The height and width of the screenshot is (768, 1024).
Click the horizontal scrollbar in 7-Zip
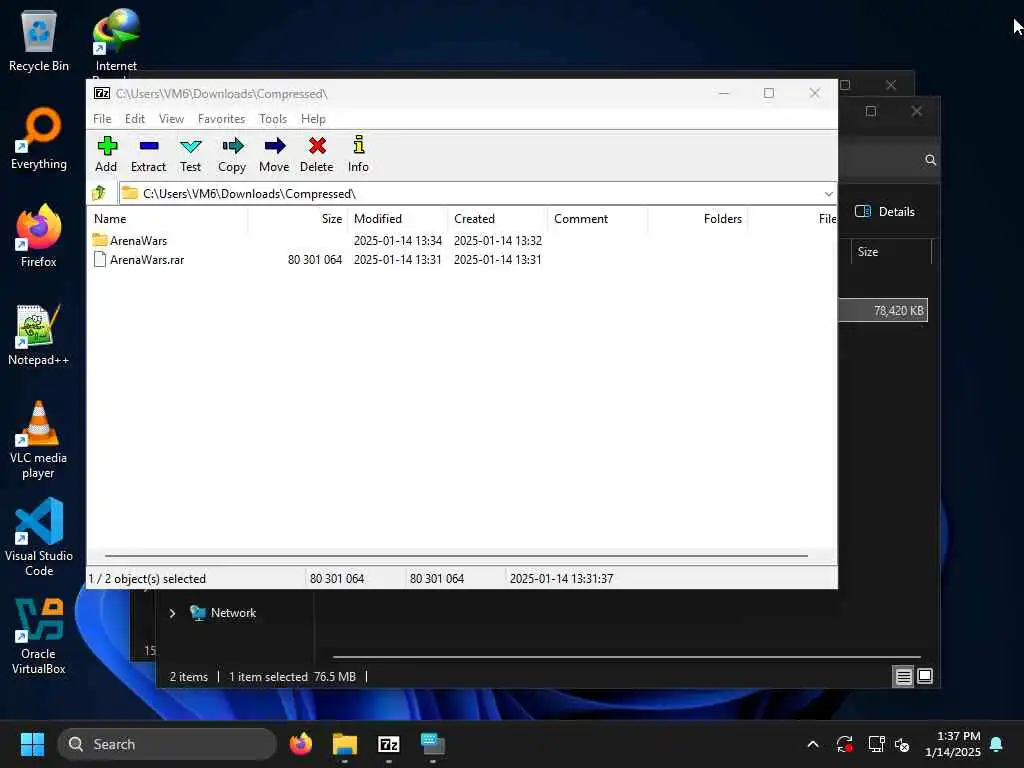pos(456,556)
